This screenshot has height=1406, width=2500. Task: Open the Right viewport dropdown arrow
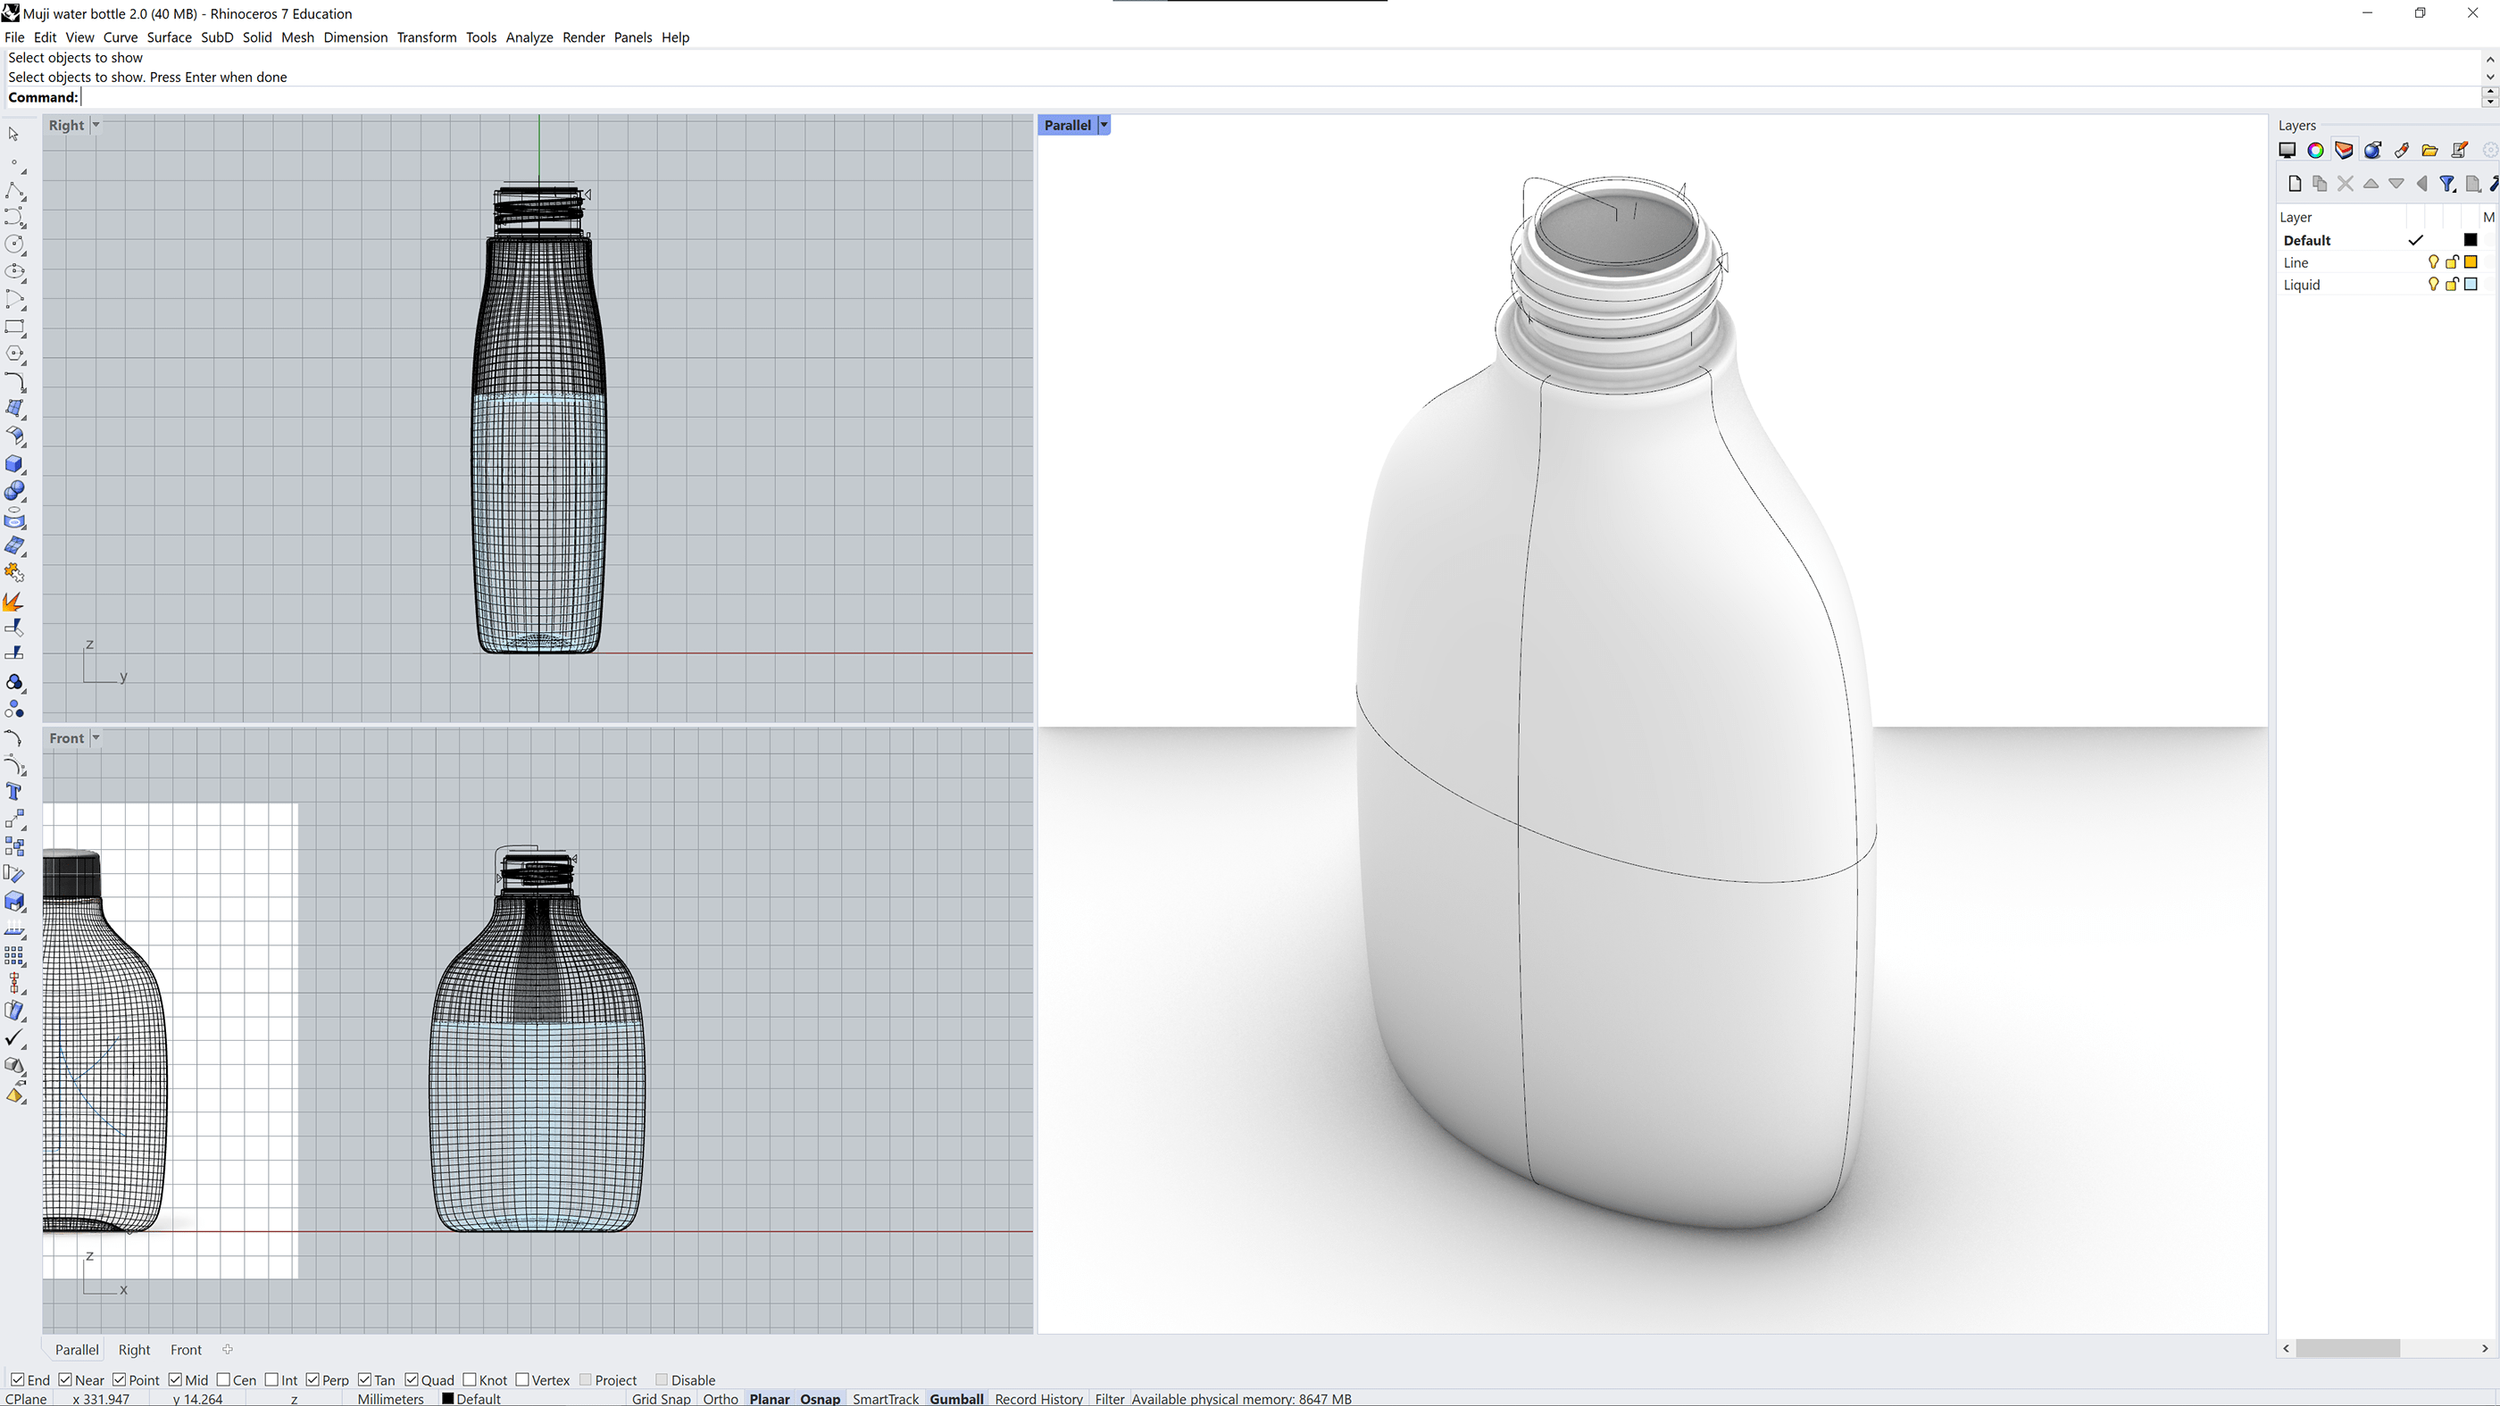click(96, 125)
